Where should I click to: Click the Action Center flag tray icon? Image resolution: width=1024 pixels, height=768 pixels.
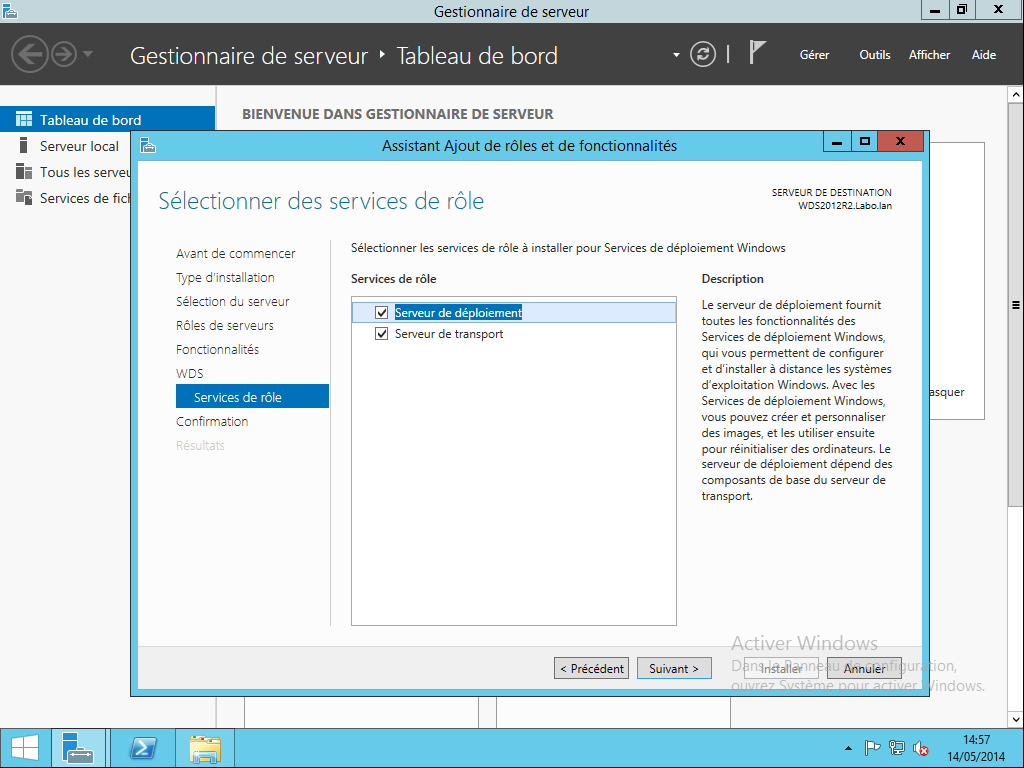pos(872,748)
